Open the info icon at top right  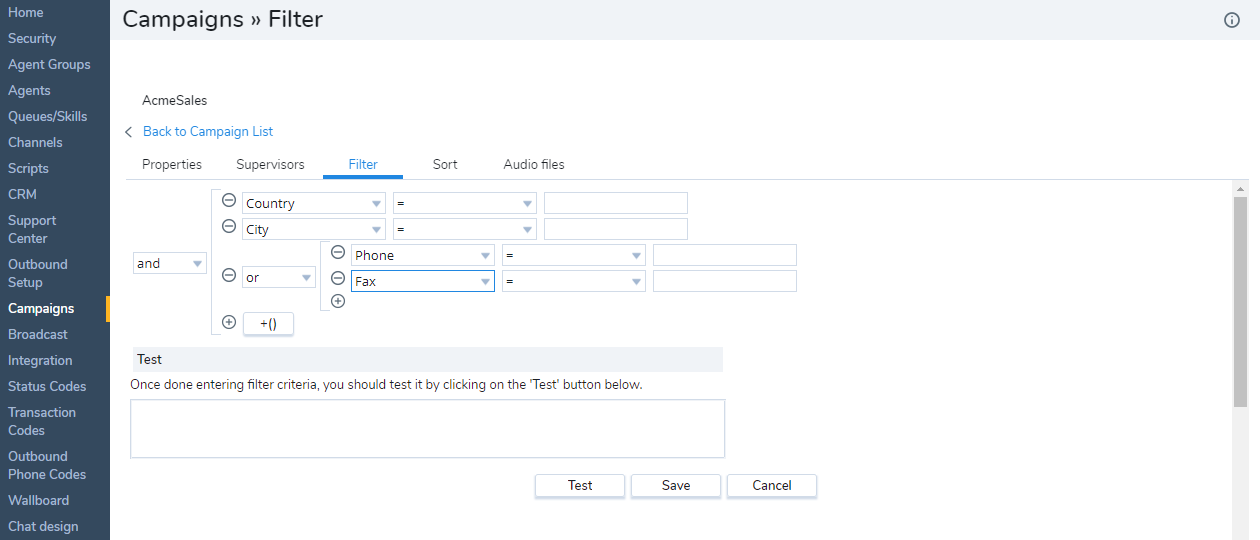[1232, 20]
